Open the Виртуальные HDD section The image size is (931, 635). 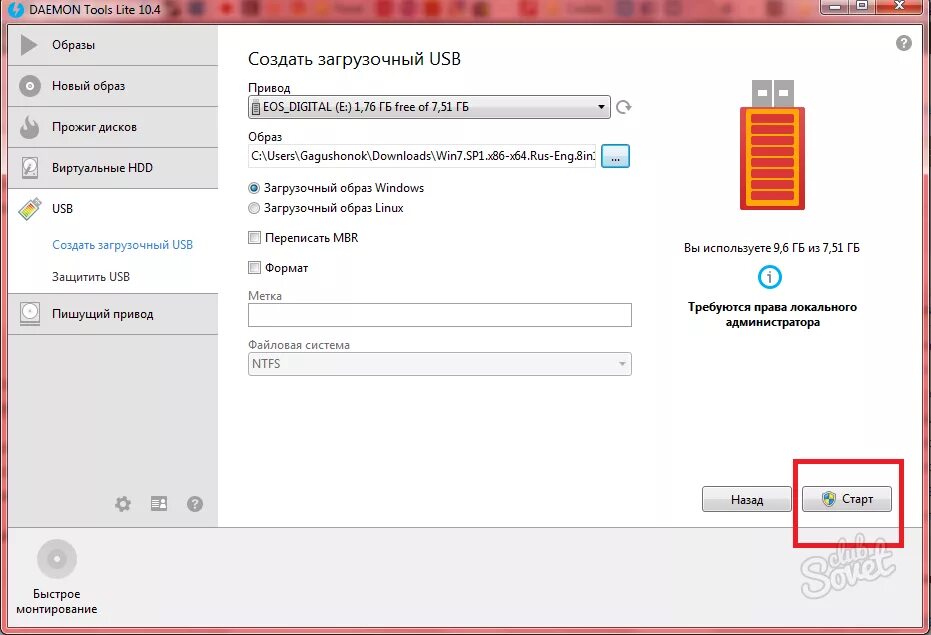pyautogui.click(x=113, y=168)
